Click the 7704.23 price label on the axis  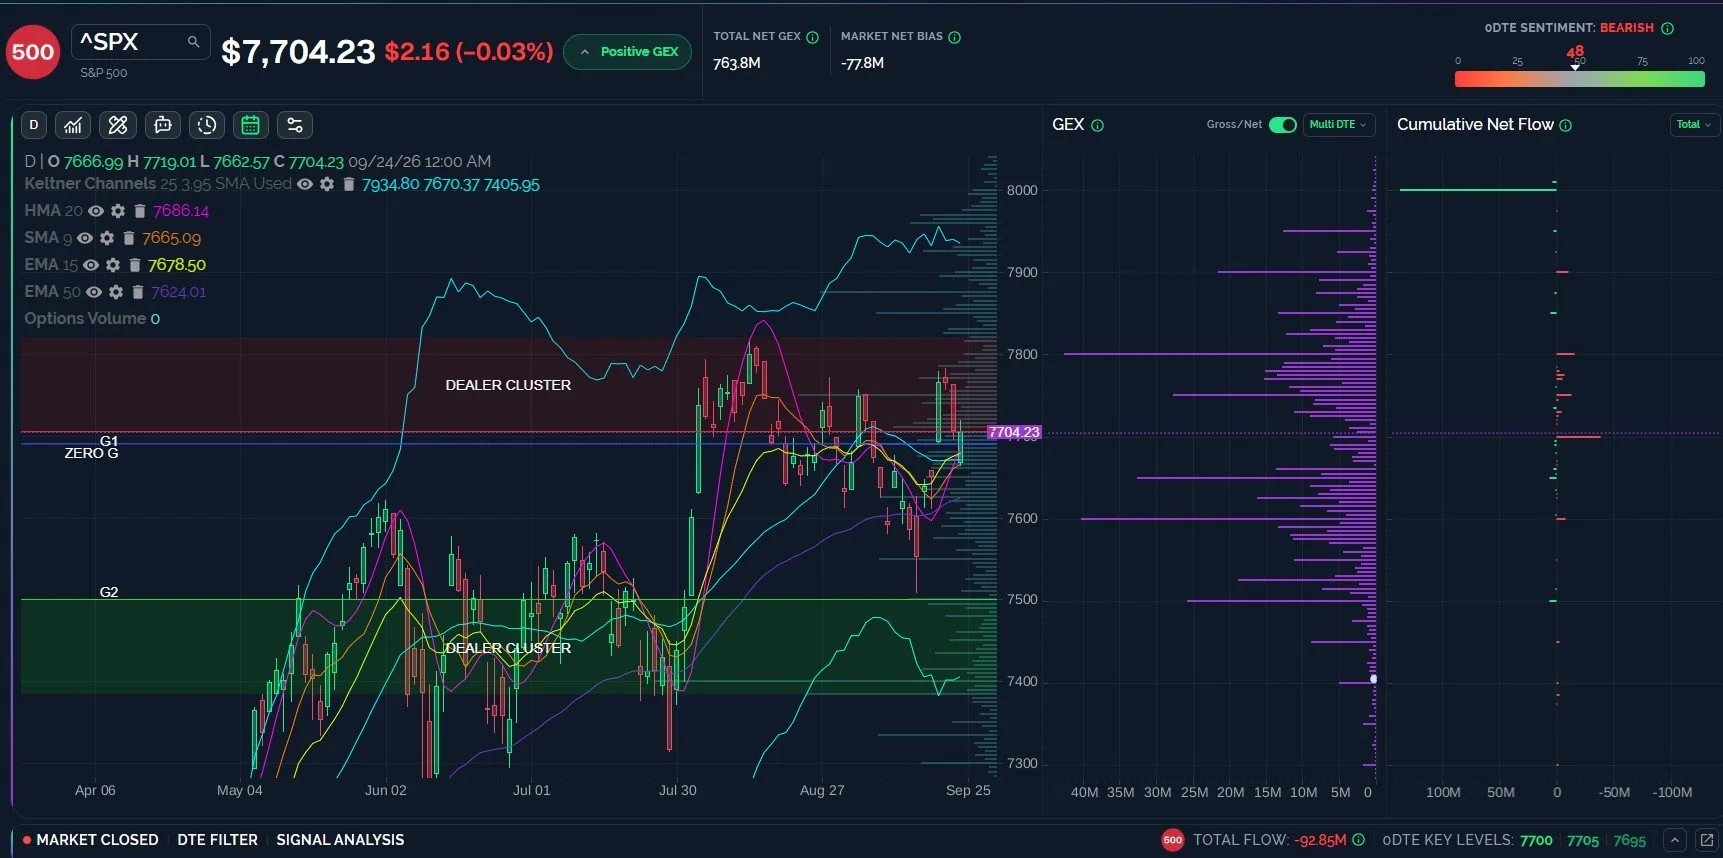[1014, 433]
